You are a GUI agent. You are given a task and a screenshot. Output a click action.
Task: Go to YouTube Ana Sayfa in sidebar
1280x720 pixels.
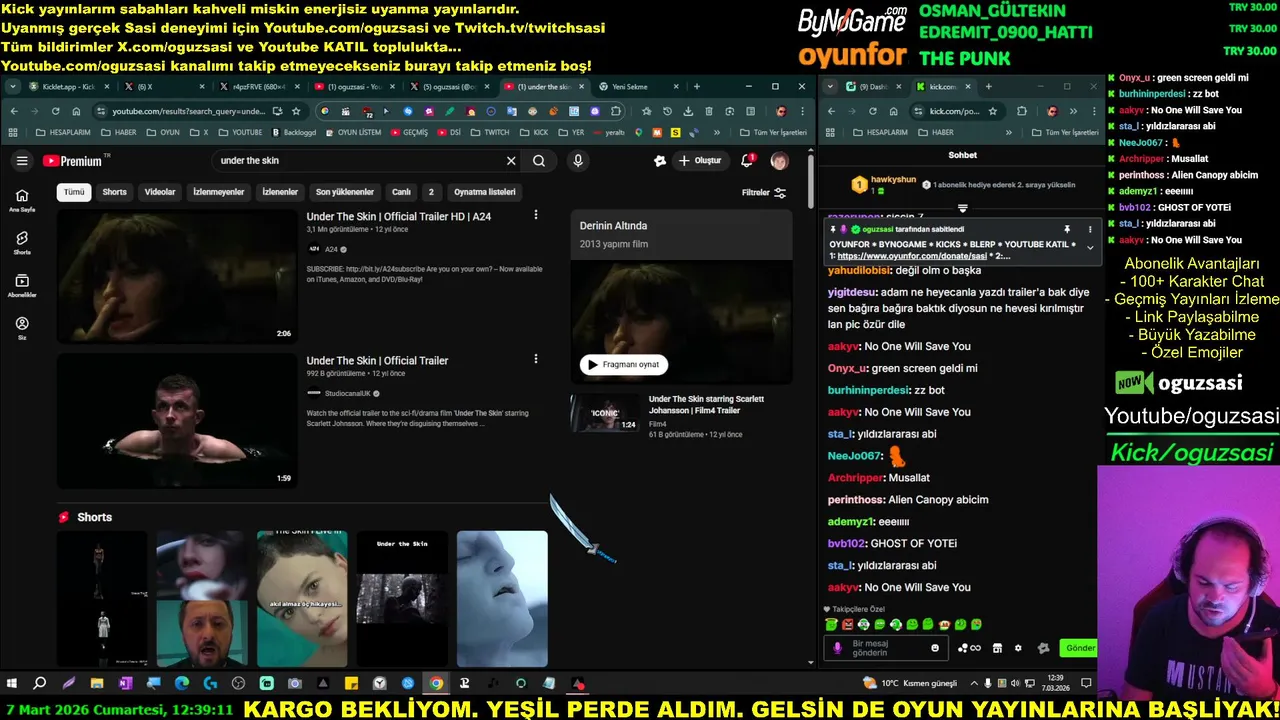[22, 200]
